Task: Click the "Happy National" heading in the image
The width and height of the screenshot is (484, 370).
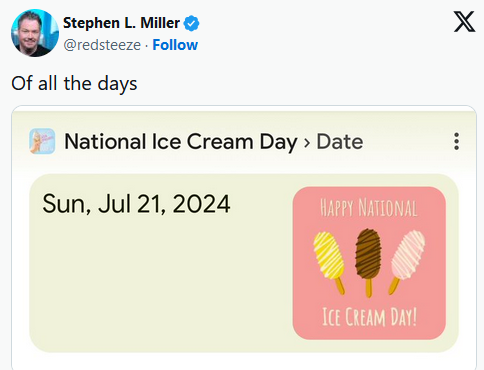Action: click(369, 208)
